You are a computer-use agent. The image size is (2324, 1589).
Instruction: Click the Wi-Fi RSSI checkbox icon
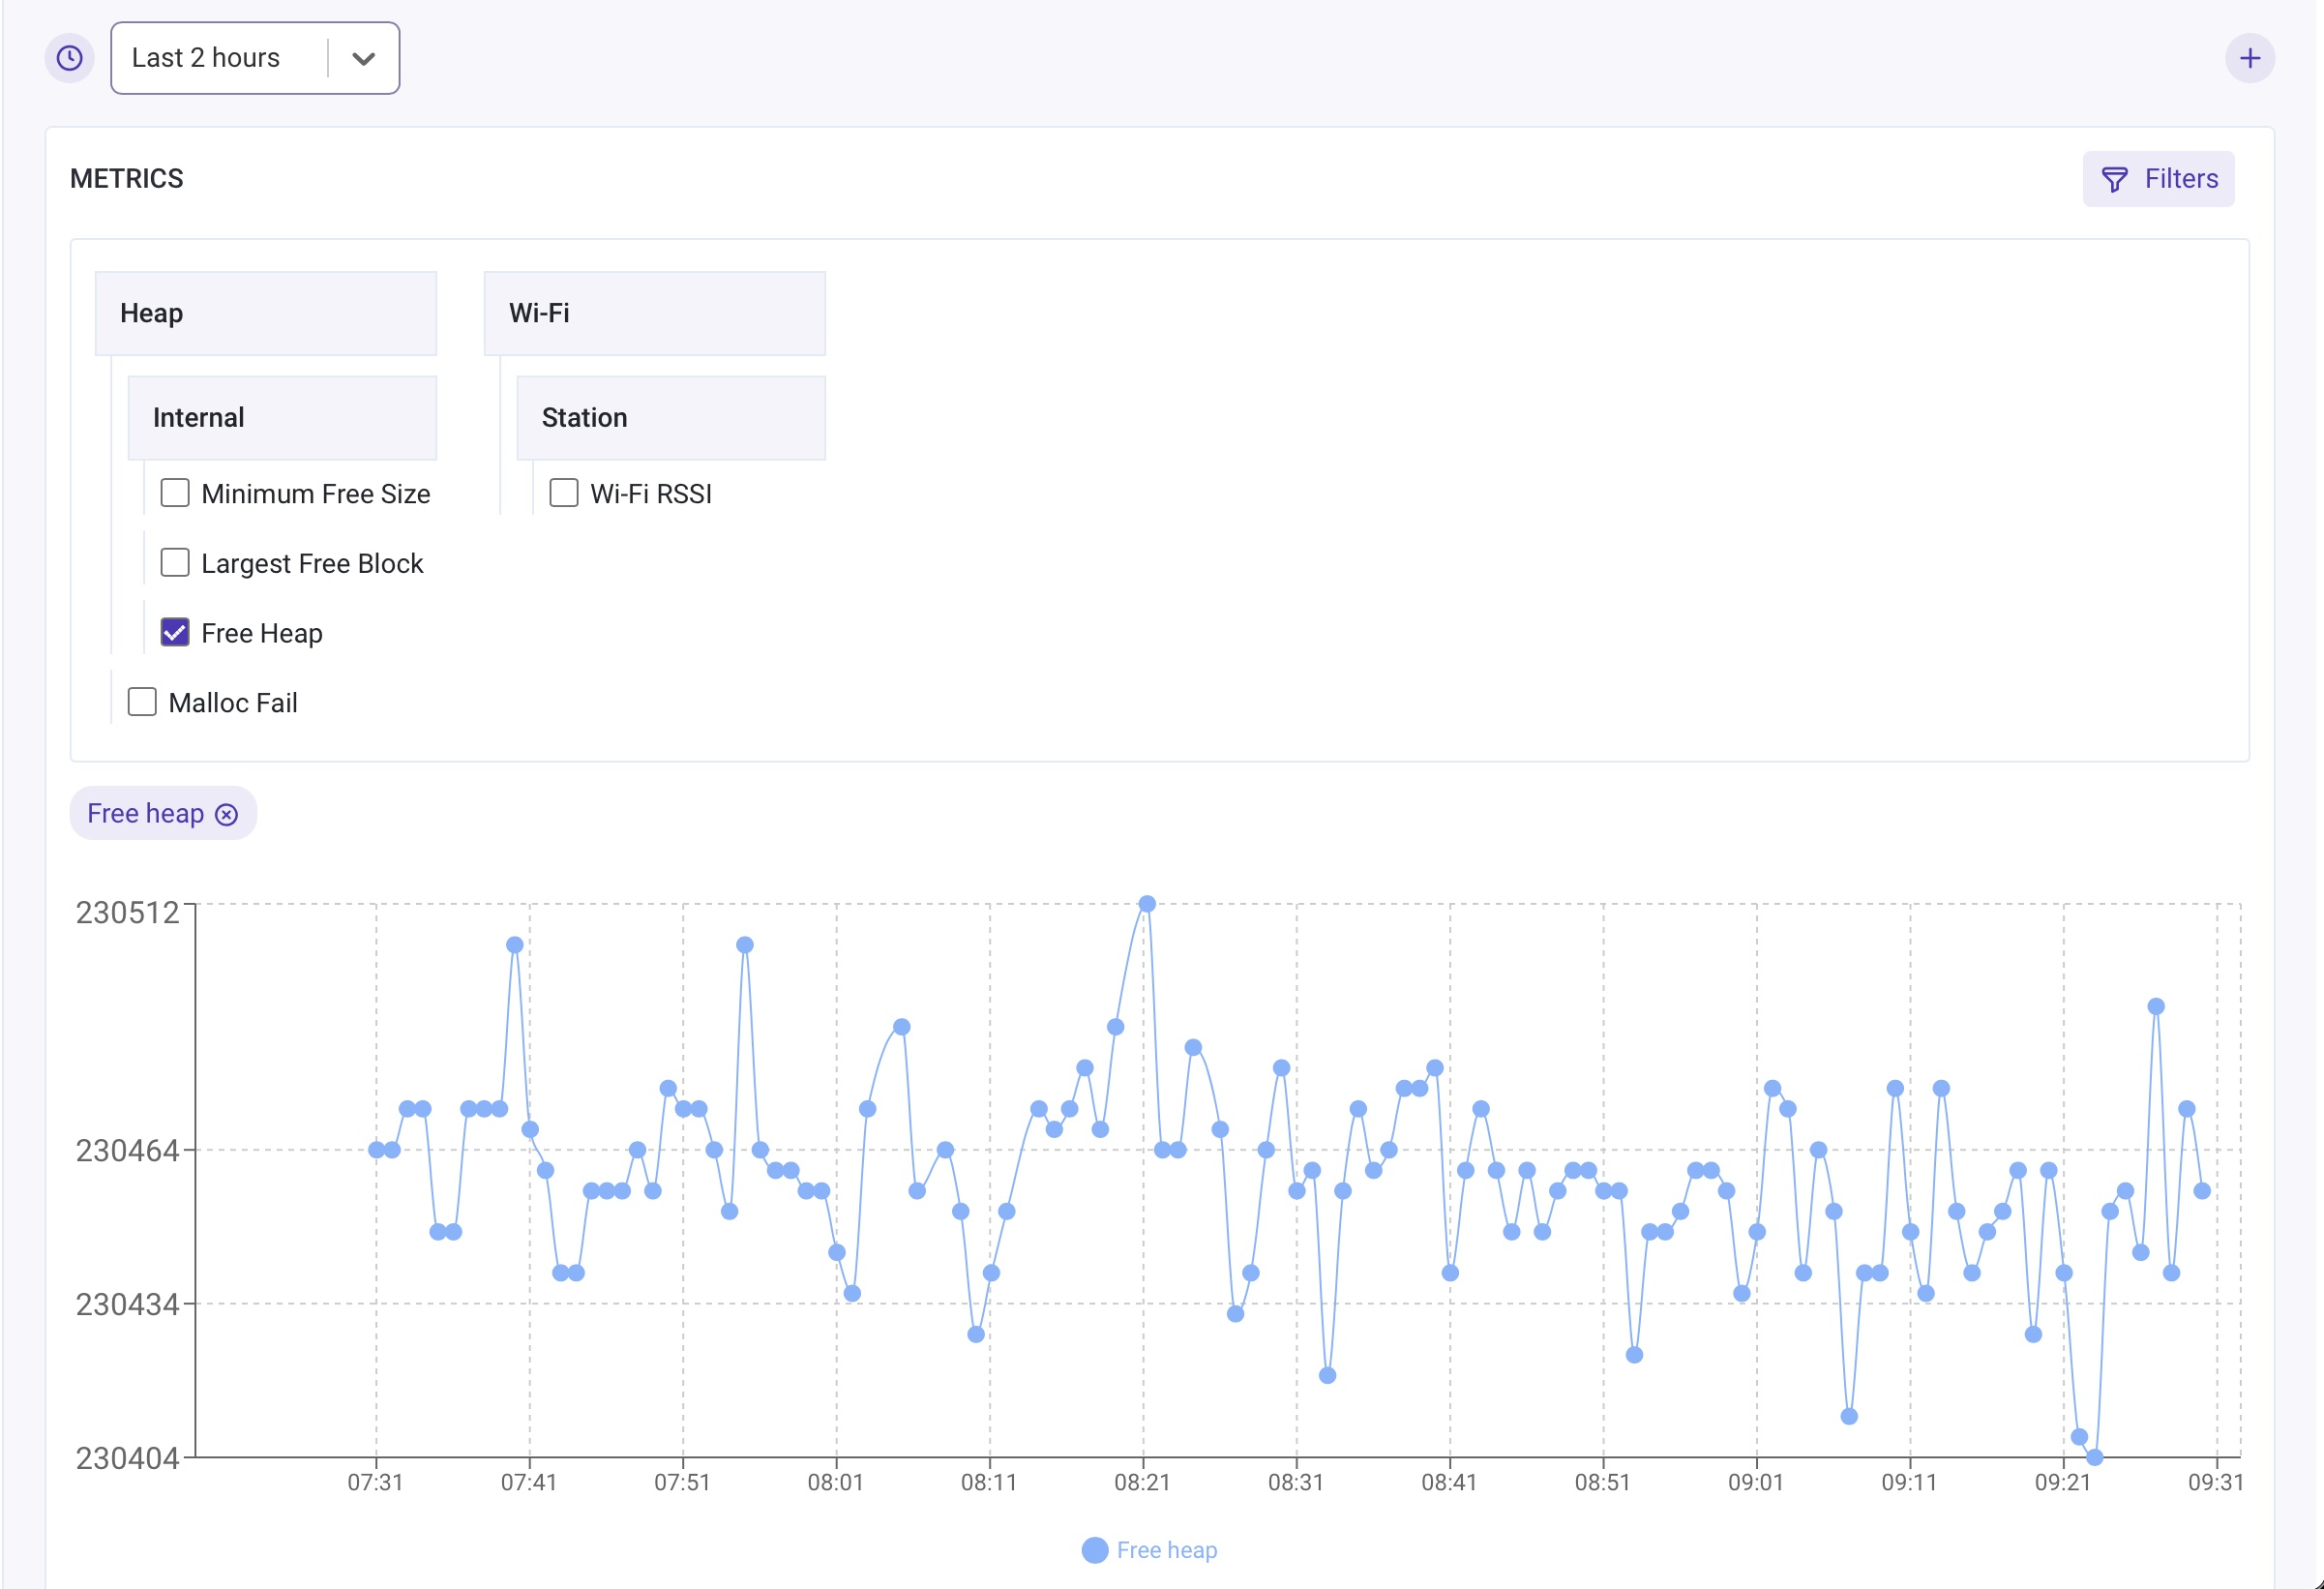tap(563, 493)
